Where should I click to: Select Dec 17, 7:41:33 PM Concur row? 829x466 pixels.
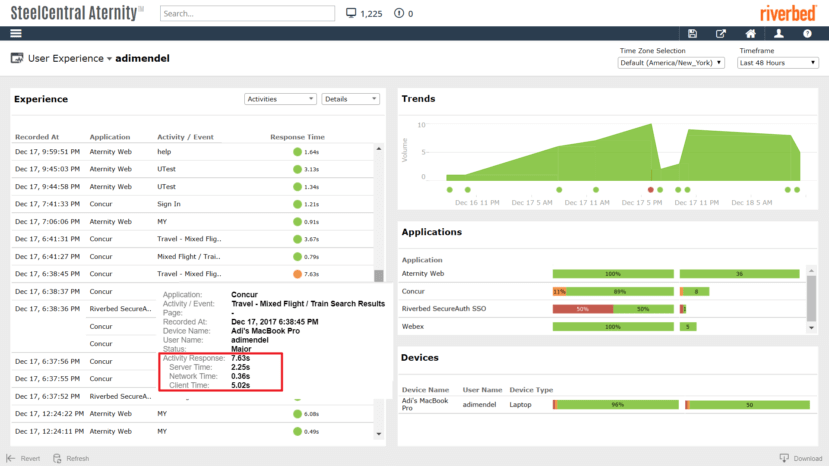click(193, 204)
